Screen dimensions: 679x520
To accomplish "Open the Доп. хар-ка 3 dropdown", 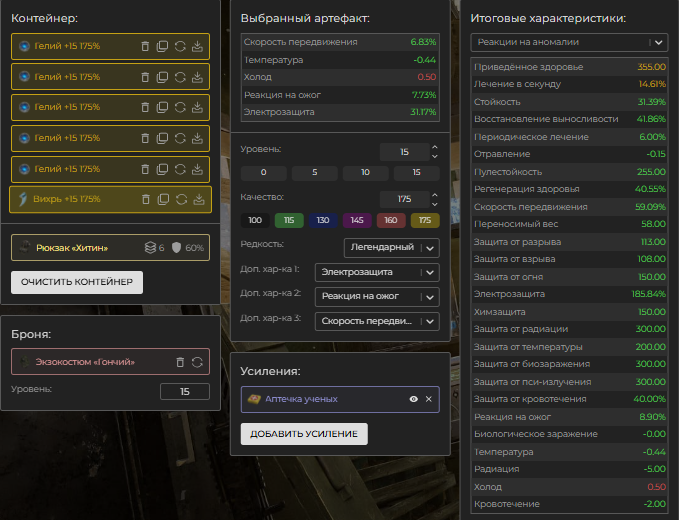I will point(376,321).
